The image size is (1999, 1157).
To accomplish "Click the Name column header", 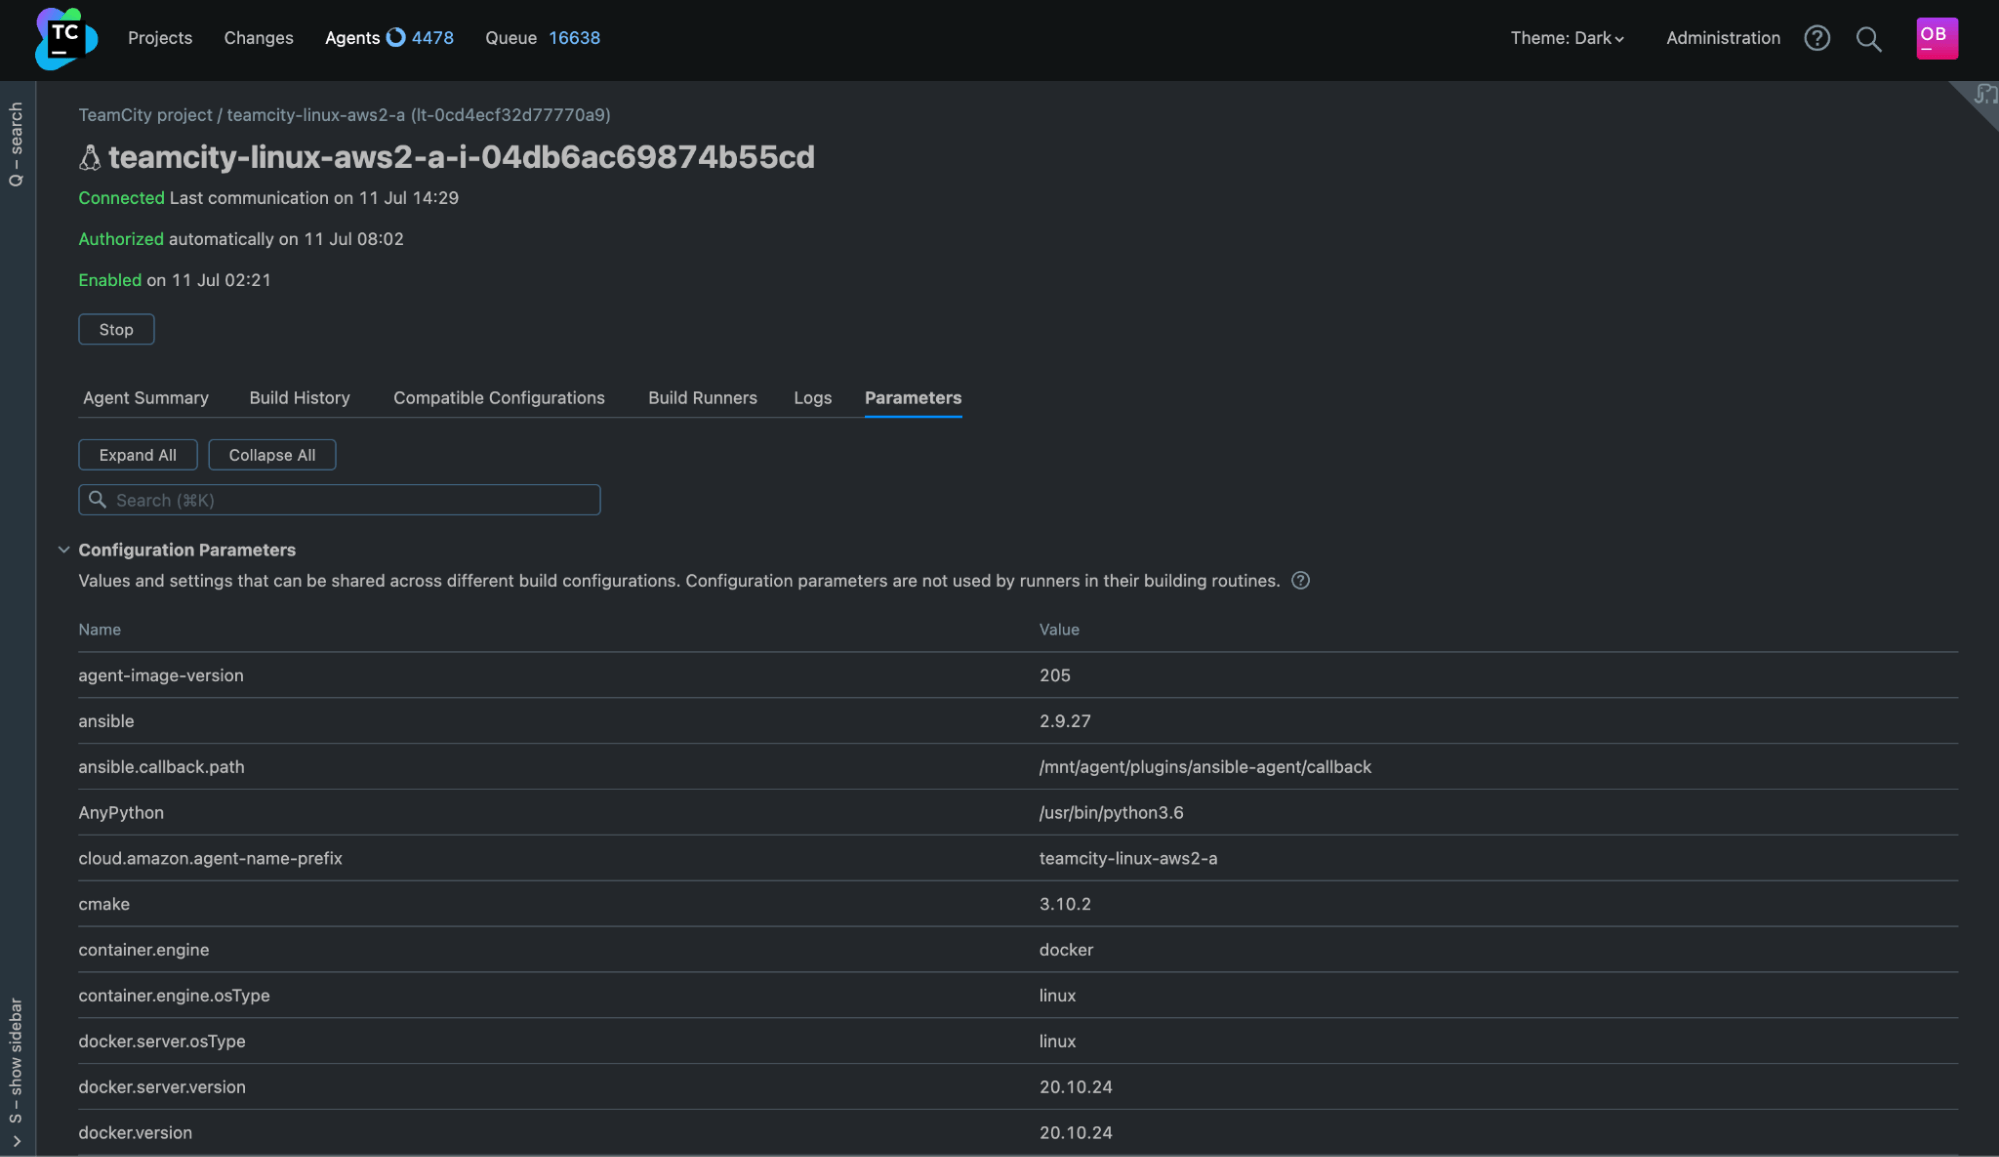I will 99,630.
